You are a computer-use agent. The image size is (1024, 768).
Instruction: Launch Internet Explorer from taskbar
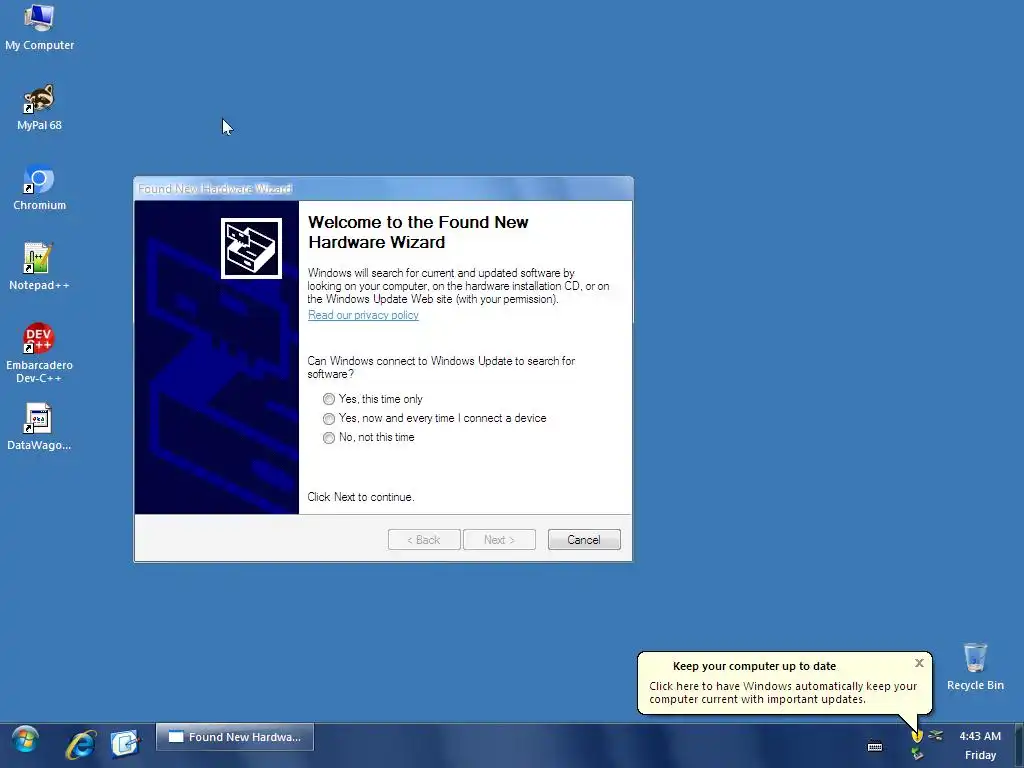click(x=80, y=744)
